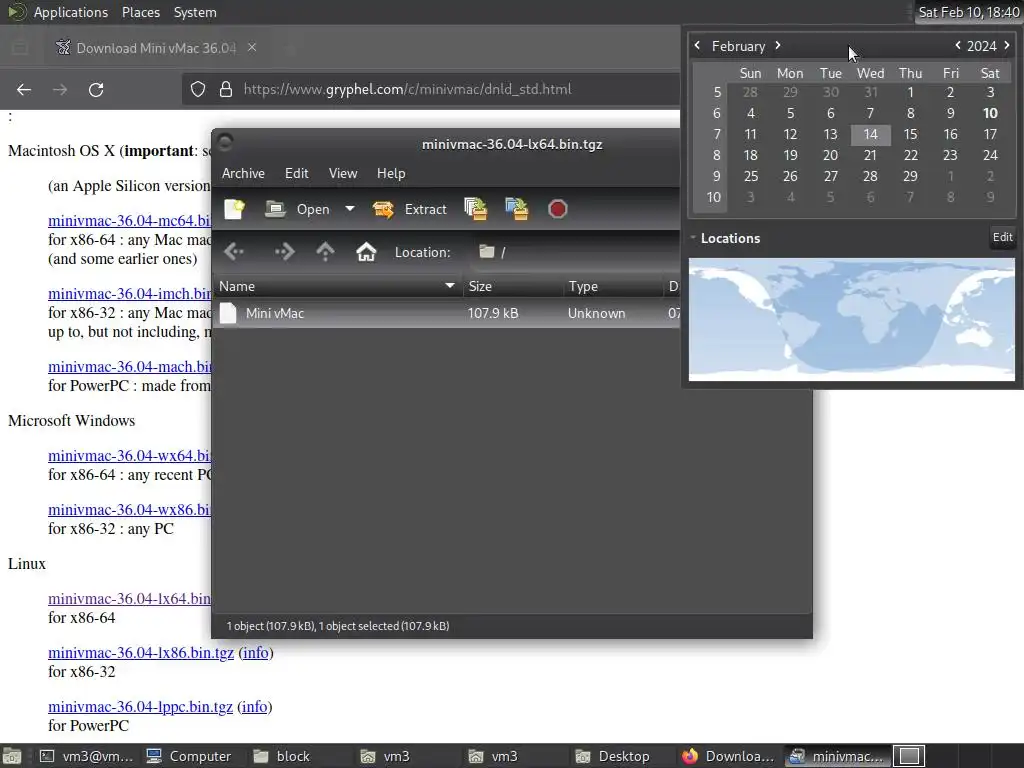
Task: Click the add folder icon
Action: point(517,209)
